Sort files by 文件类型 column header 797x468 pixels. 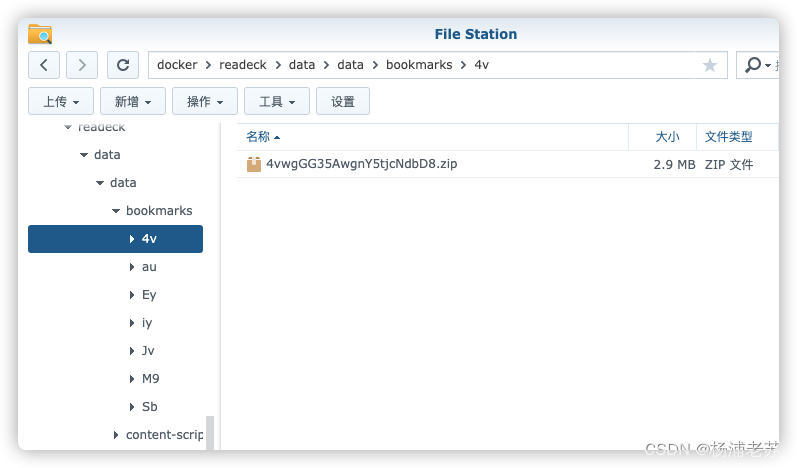728,137
